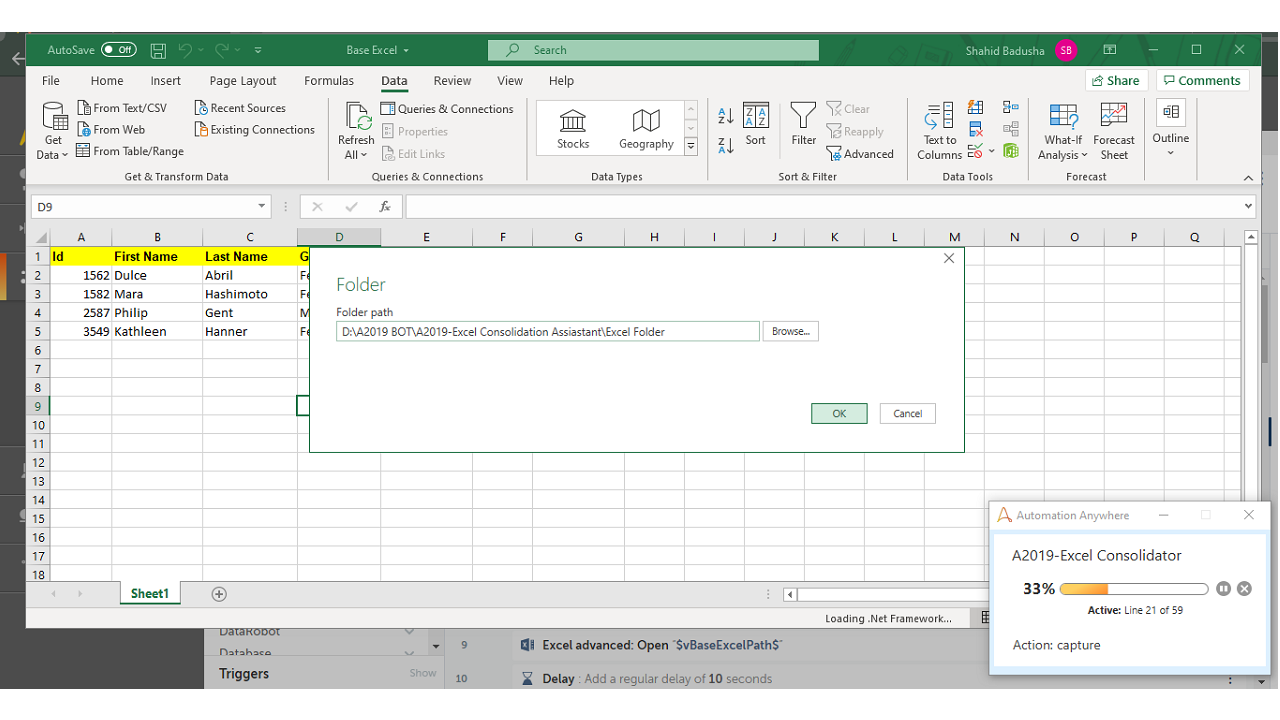Toggle the AutoSave switch
1280x720 pixels.
tap(119, 50)
